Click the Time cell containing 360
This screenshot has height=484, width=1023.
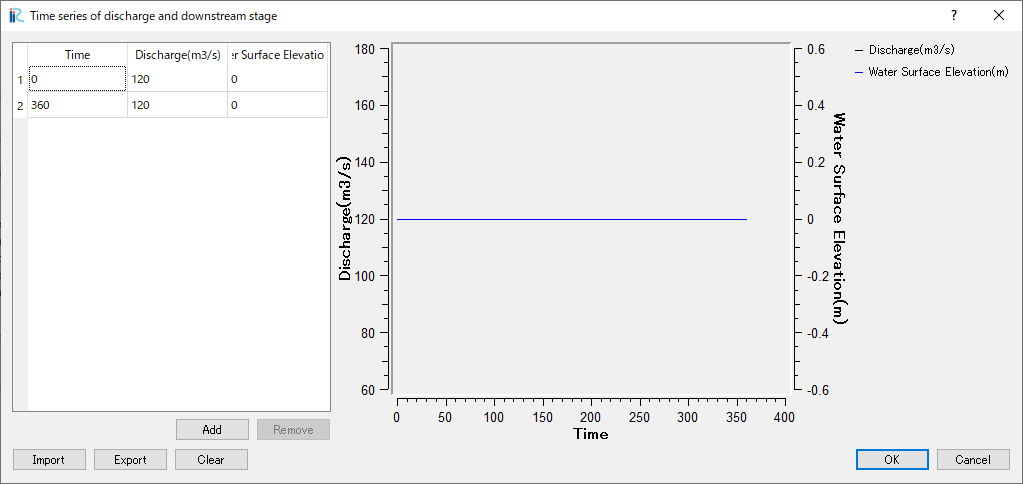pos(78,105)
